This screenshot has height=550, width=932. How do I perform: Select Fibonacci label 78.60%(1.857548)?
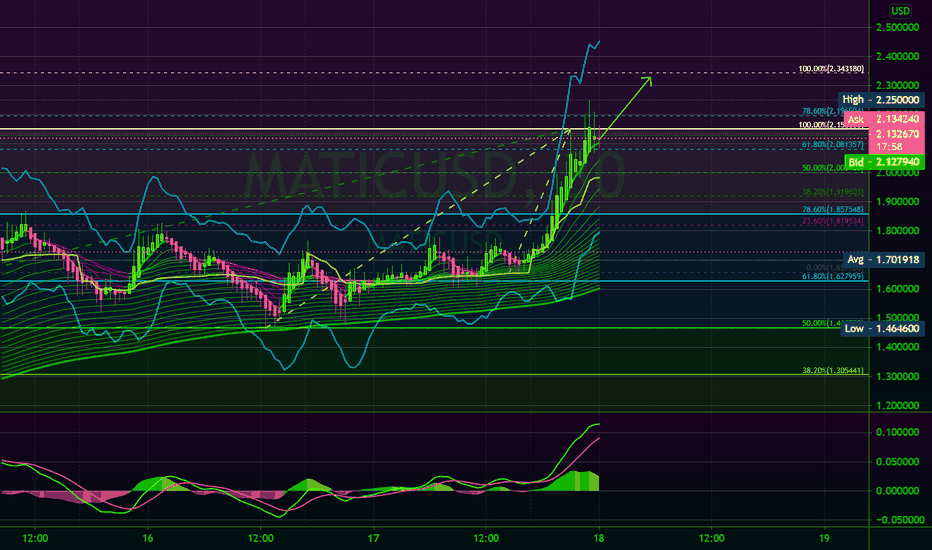point(833,209)
